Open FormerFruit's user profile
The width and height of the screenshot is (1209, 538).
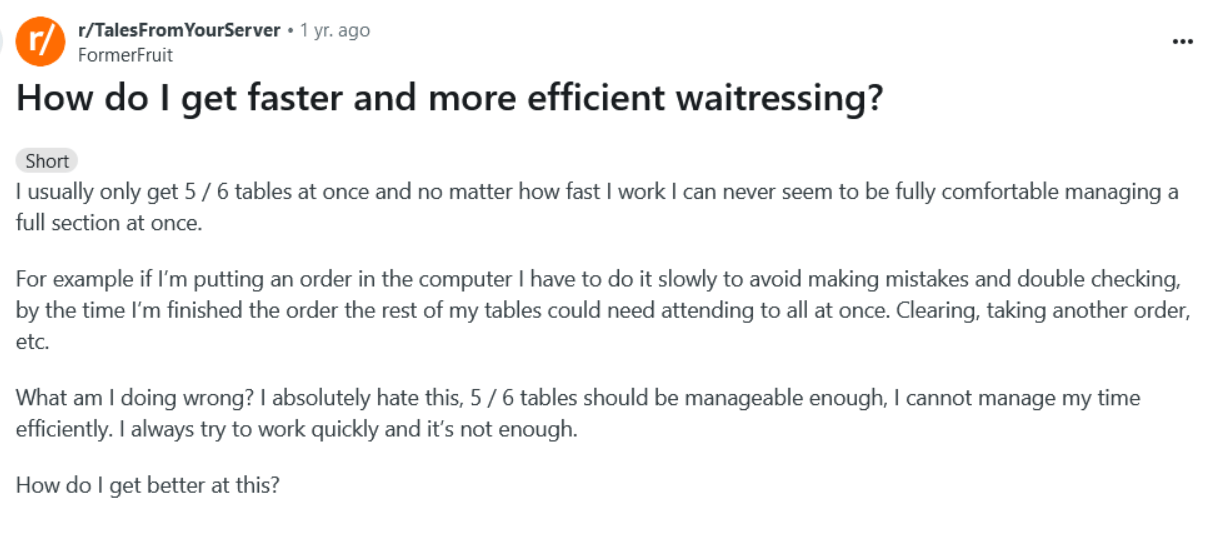click(x=125, y=55)
